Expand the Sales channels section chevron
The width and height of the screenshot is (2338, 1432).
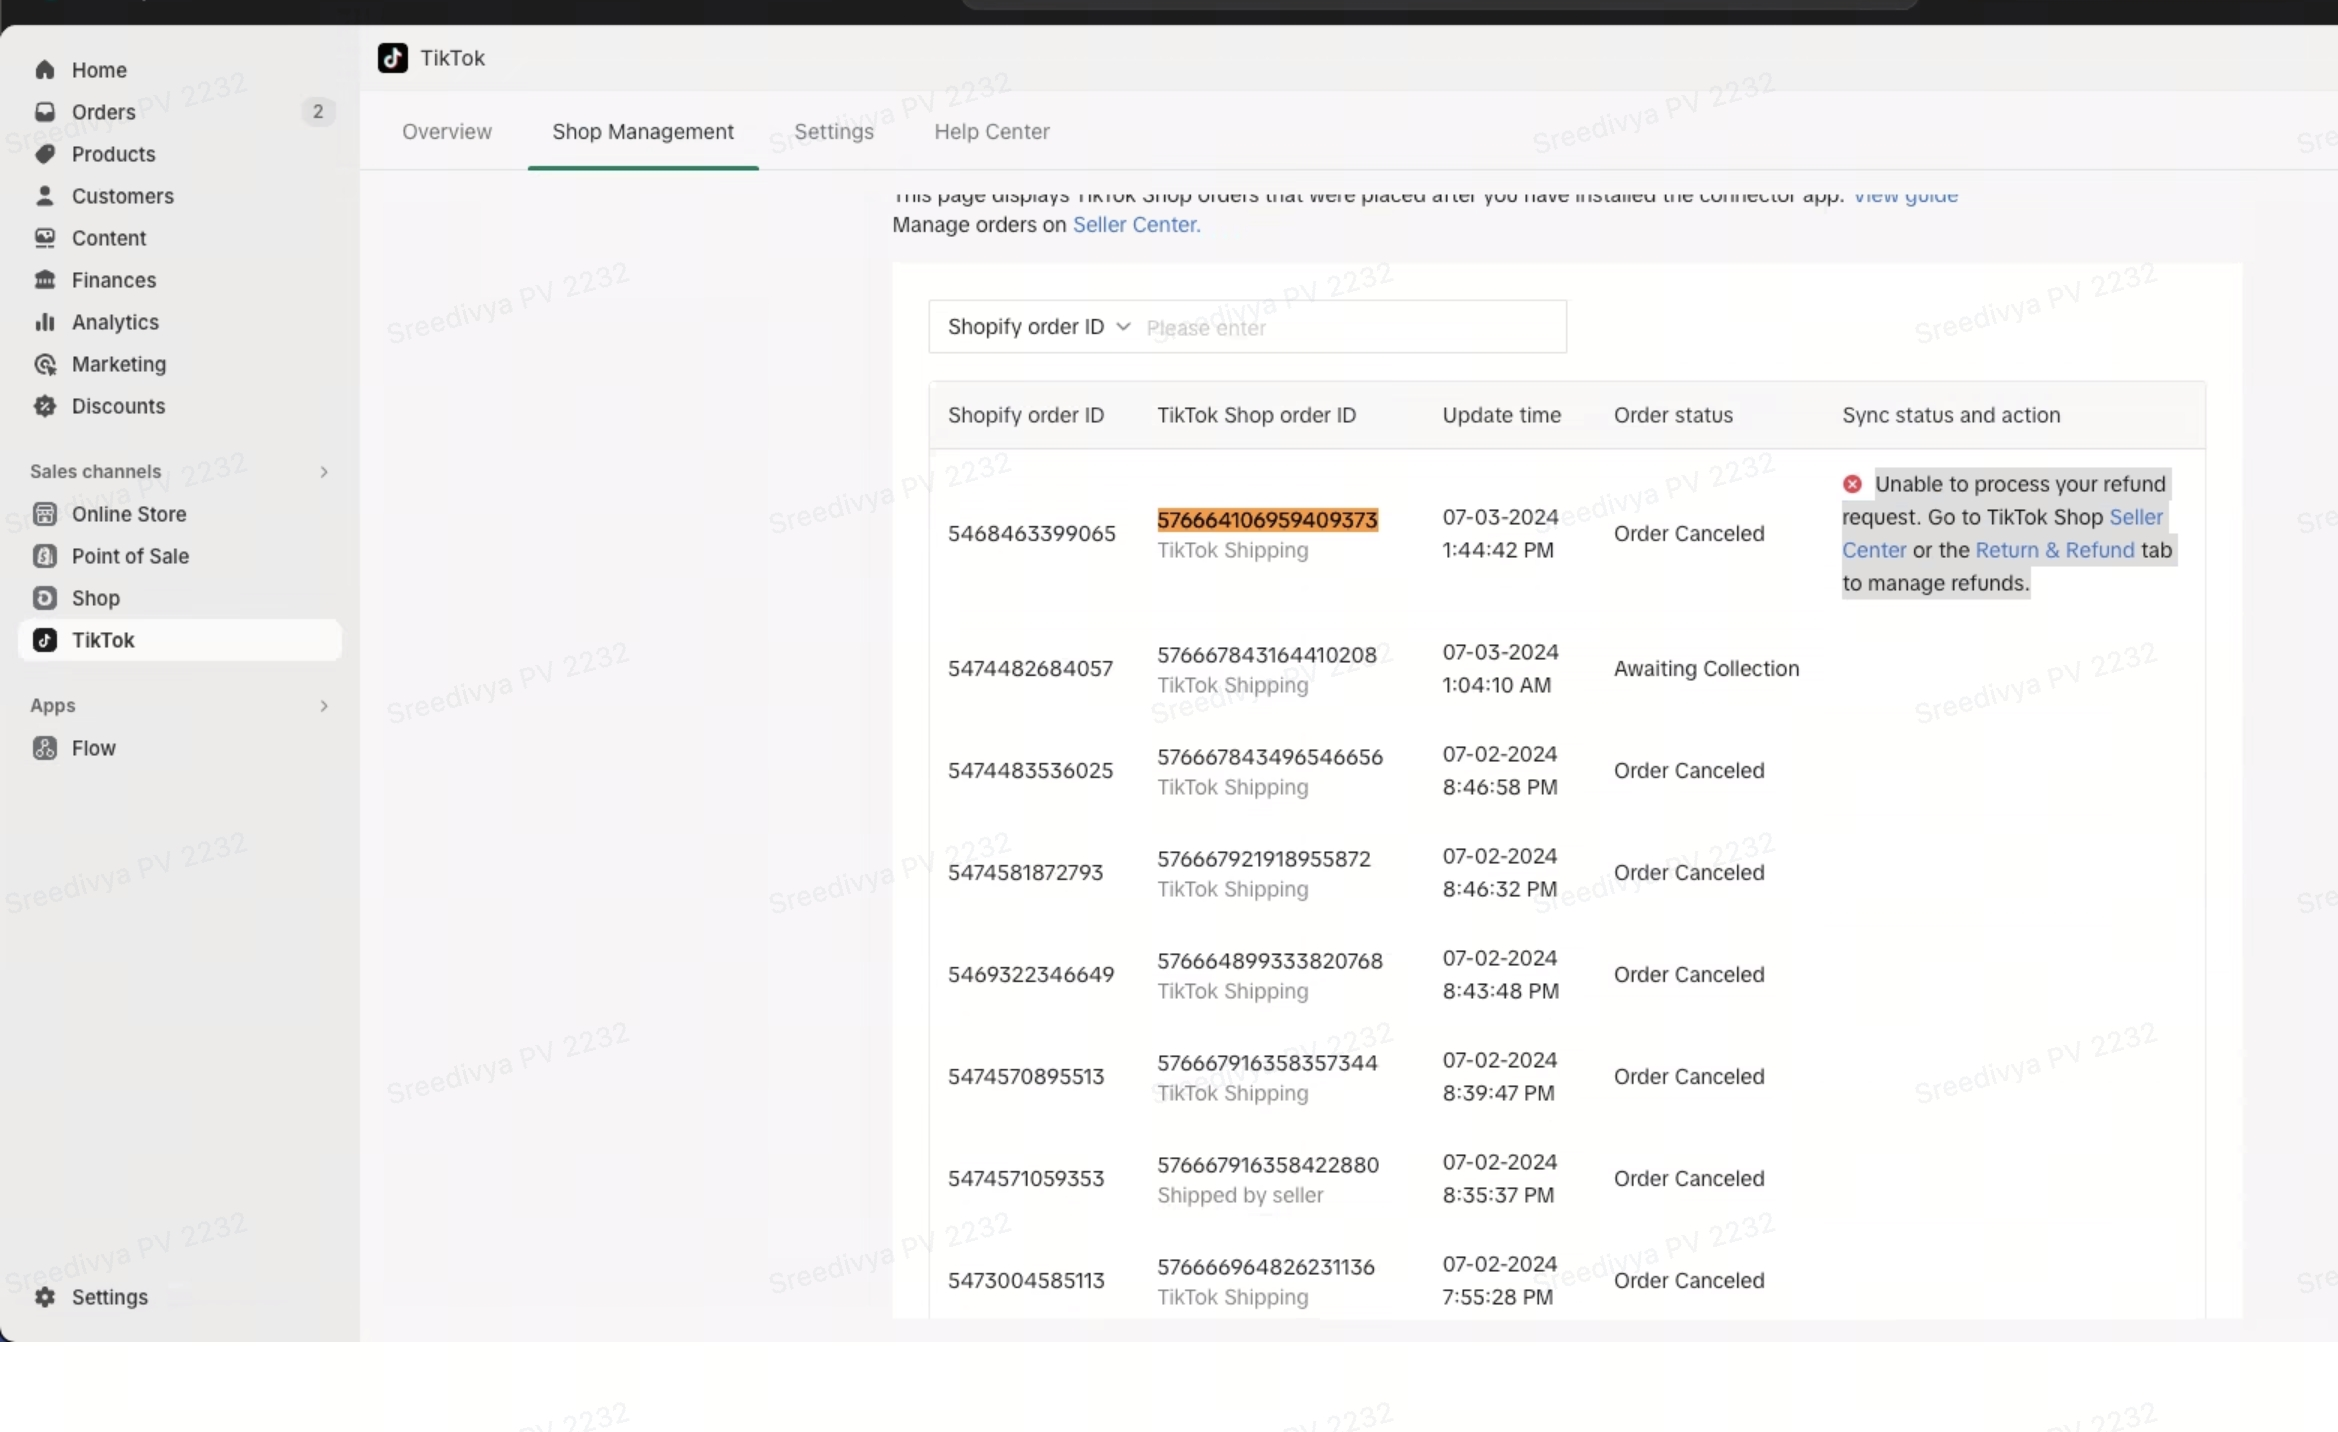pos(323,472)
